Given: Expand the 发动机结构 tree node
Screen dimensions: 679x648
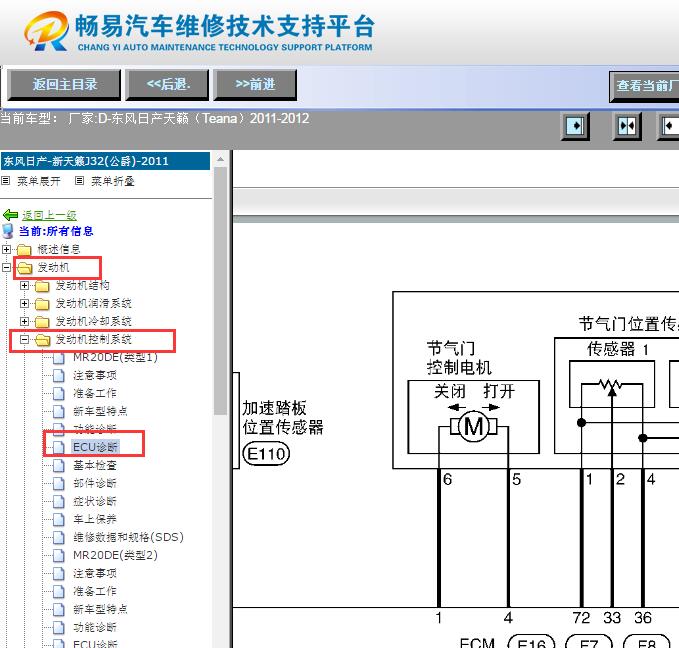Looking at the screenshot, I should pos(24,286).
